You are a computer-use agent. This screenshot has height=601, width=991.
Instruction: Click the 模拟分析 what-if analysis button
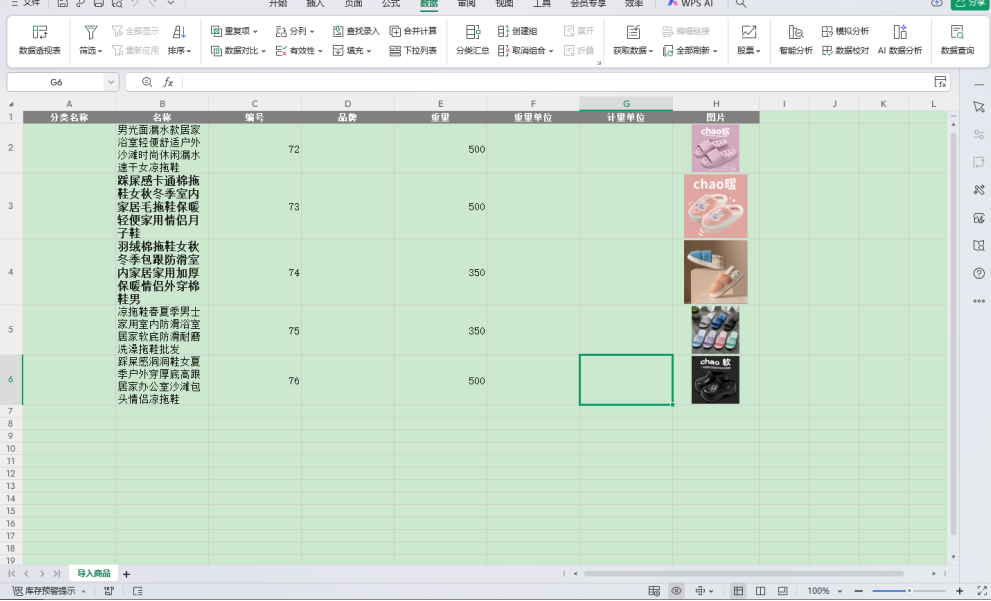[845, 31]
